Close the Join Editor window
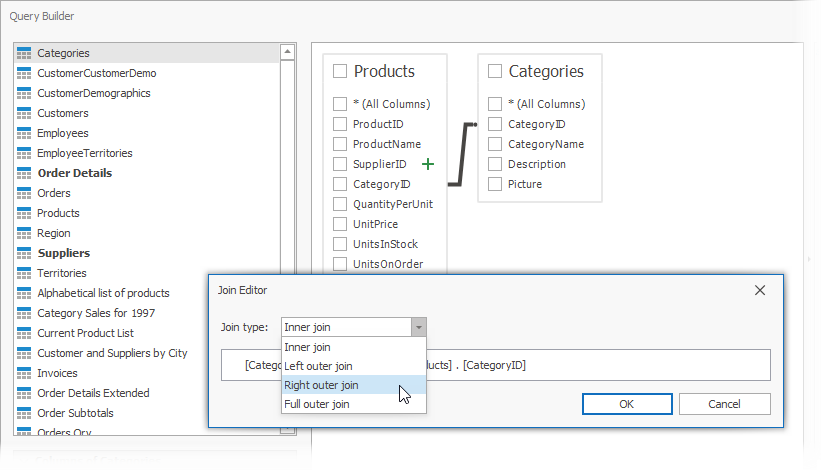822x471 pixels. coord(759,290)
